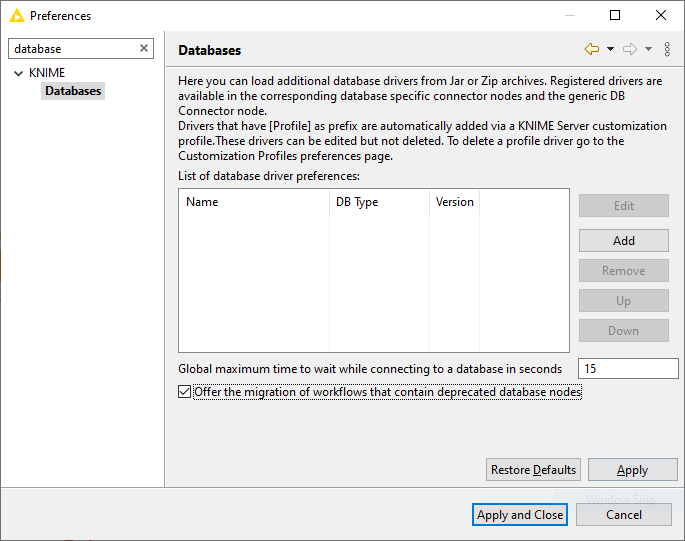Close the Preferences window
Screen dimensions: 685x541
click(661, 15)
